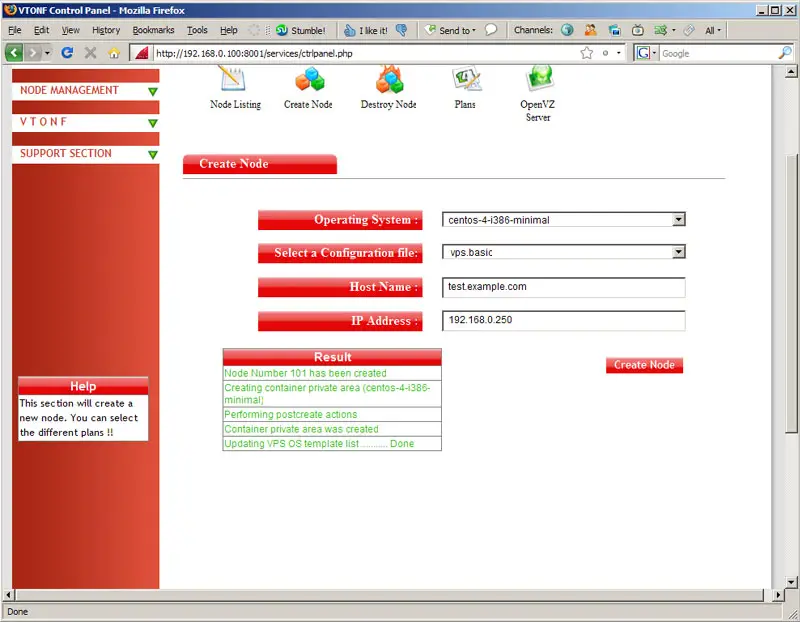Click the Google search box

718,53
